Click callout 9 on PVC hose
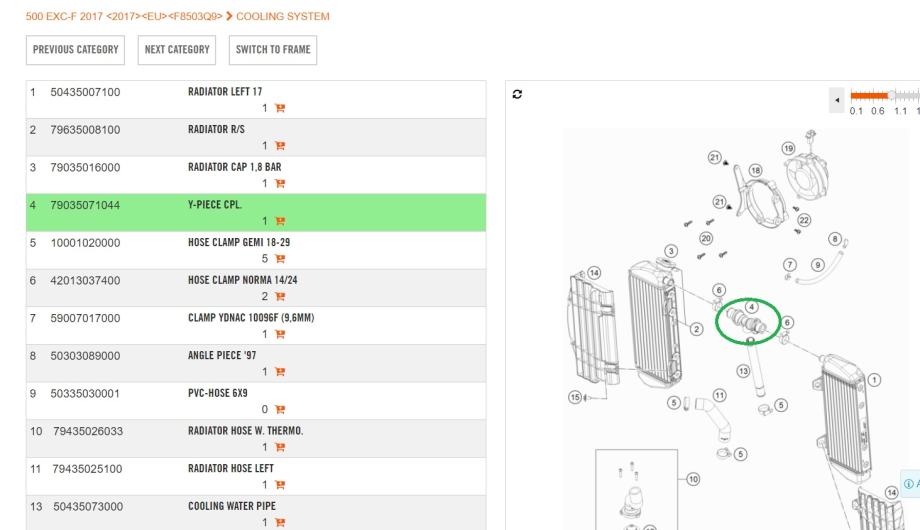The image size is (920, 530). click(818, 265)
